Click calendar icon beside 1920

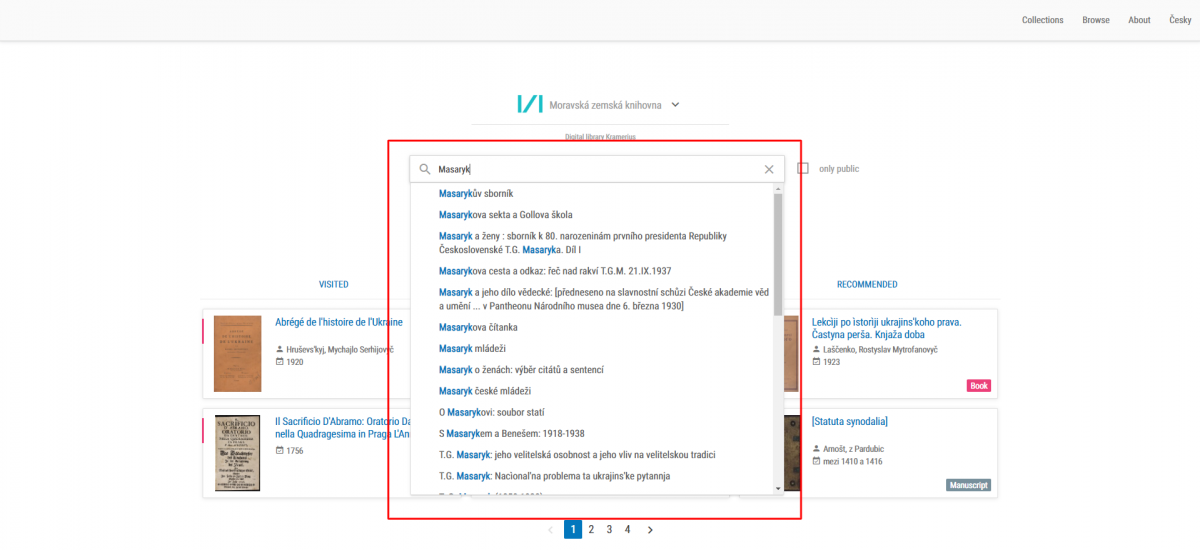(280, 362)
